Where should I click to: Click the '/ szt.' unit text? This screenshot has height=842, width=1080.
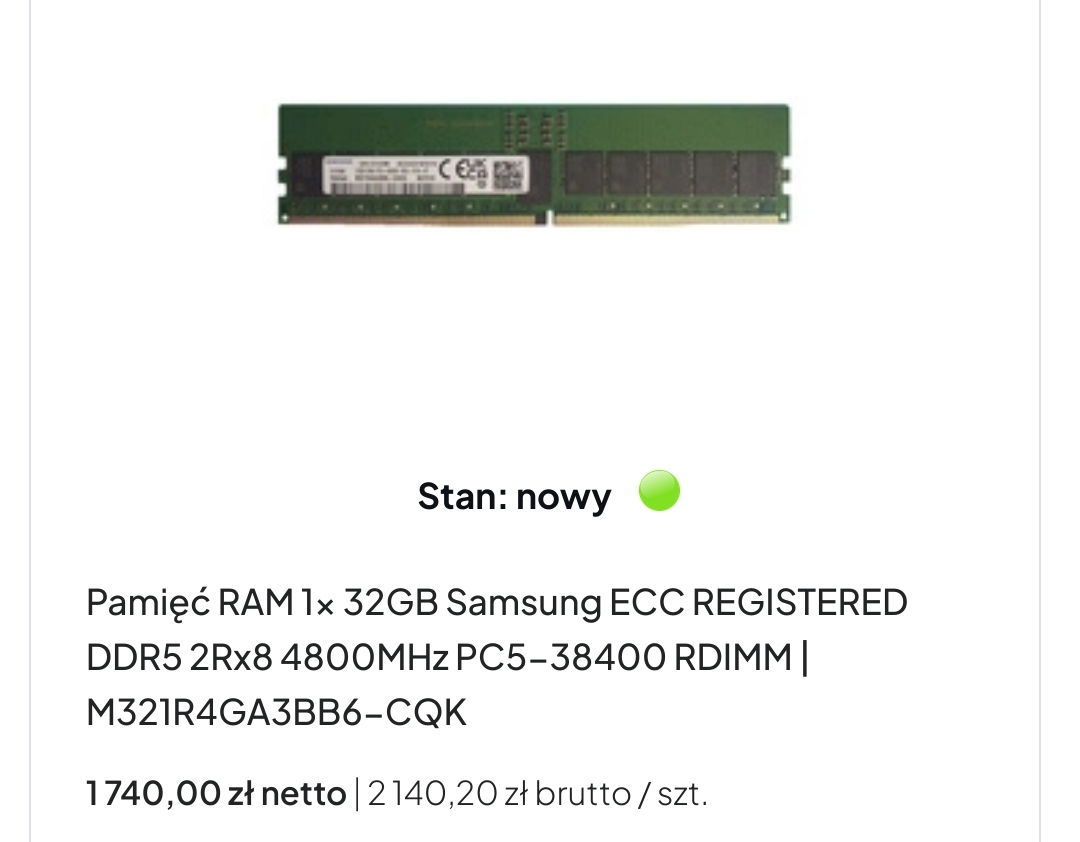click(x=673, y=794)
